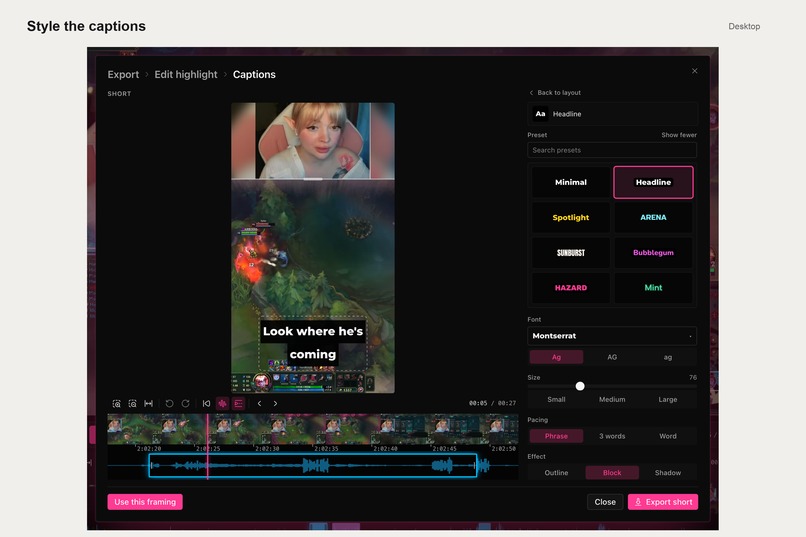Go to next caption segment
The image size is (806, 537).
click(276, 403)
